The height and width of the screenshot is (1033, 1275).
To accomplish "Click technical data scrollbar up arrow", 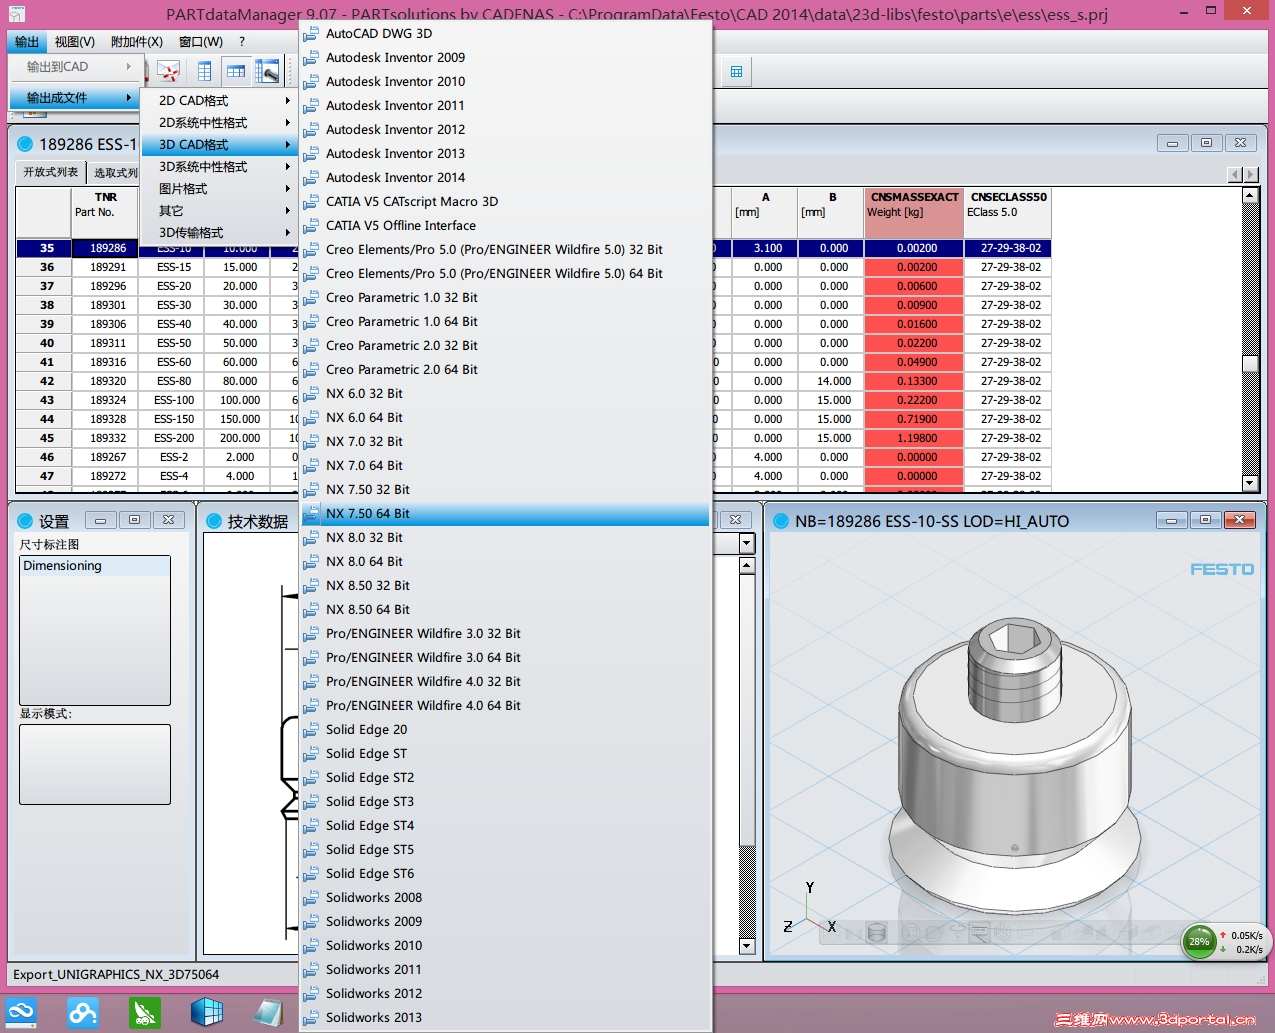I will (x=746, y=566).
